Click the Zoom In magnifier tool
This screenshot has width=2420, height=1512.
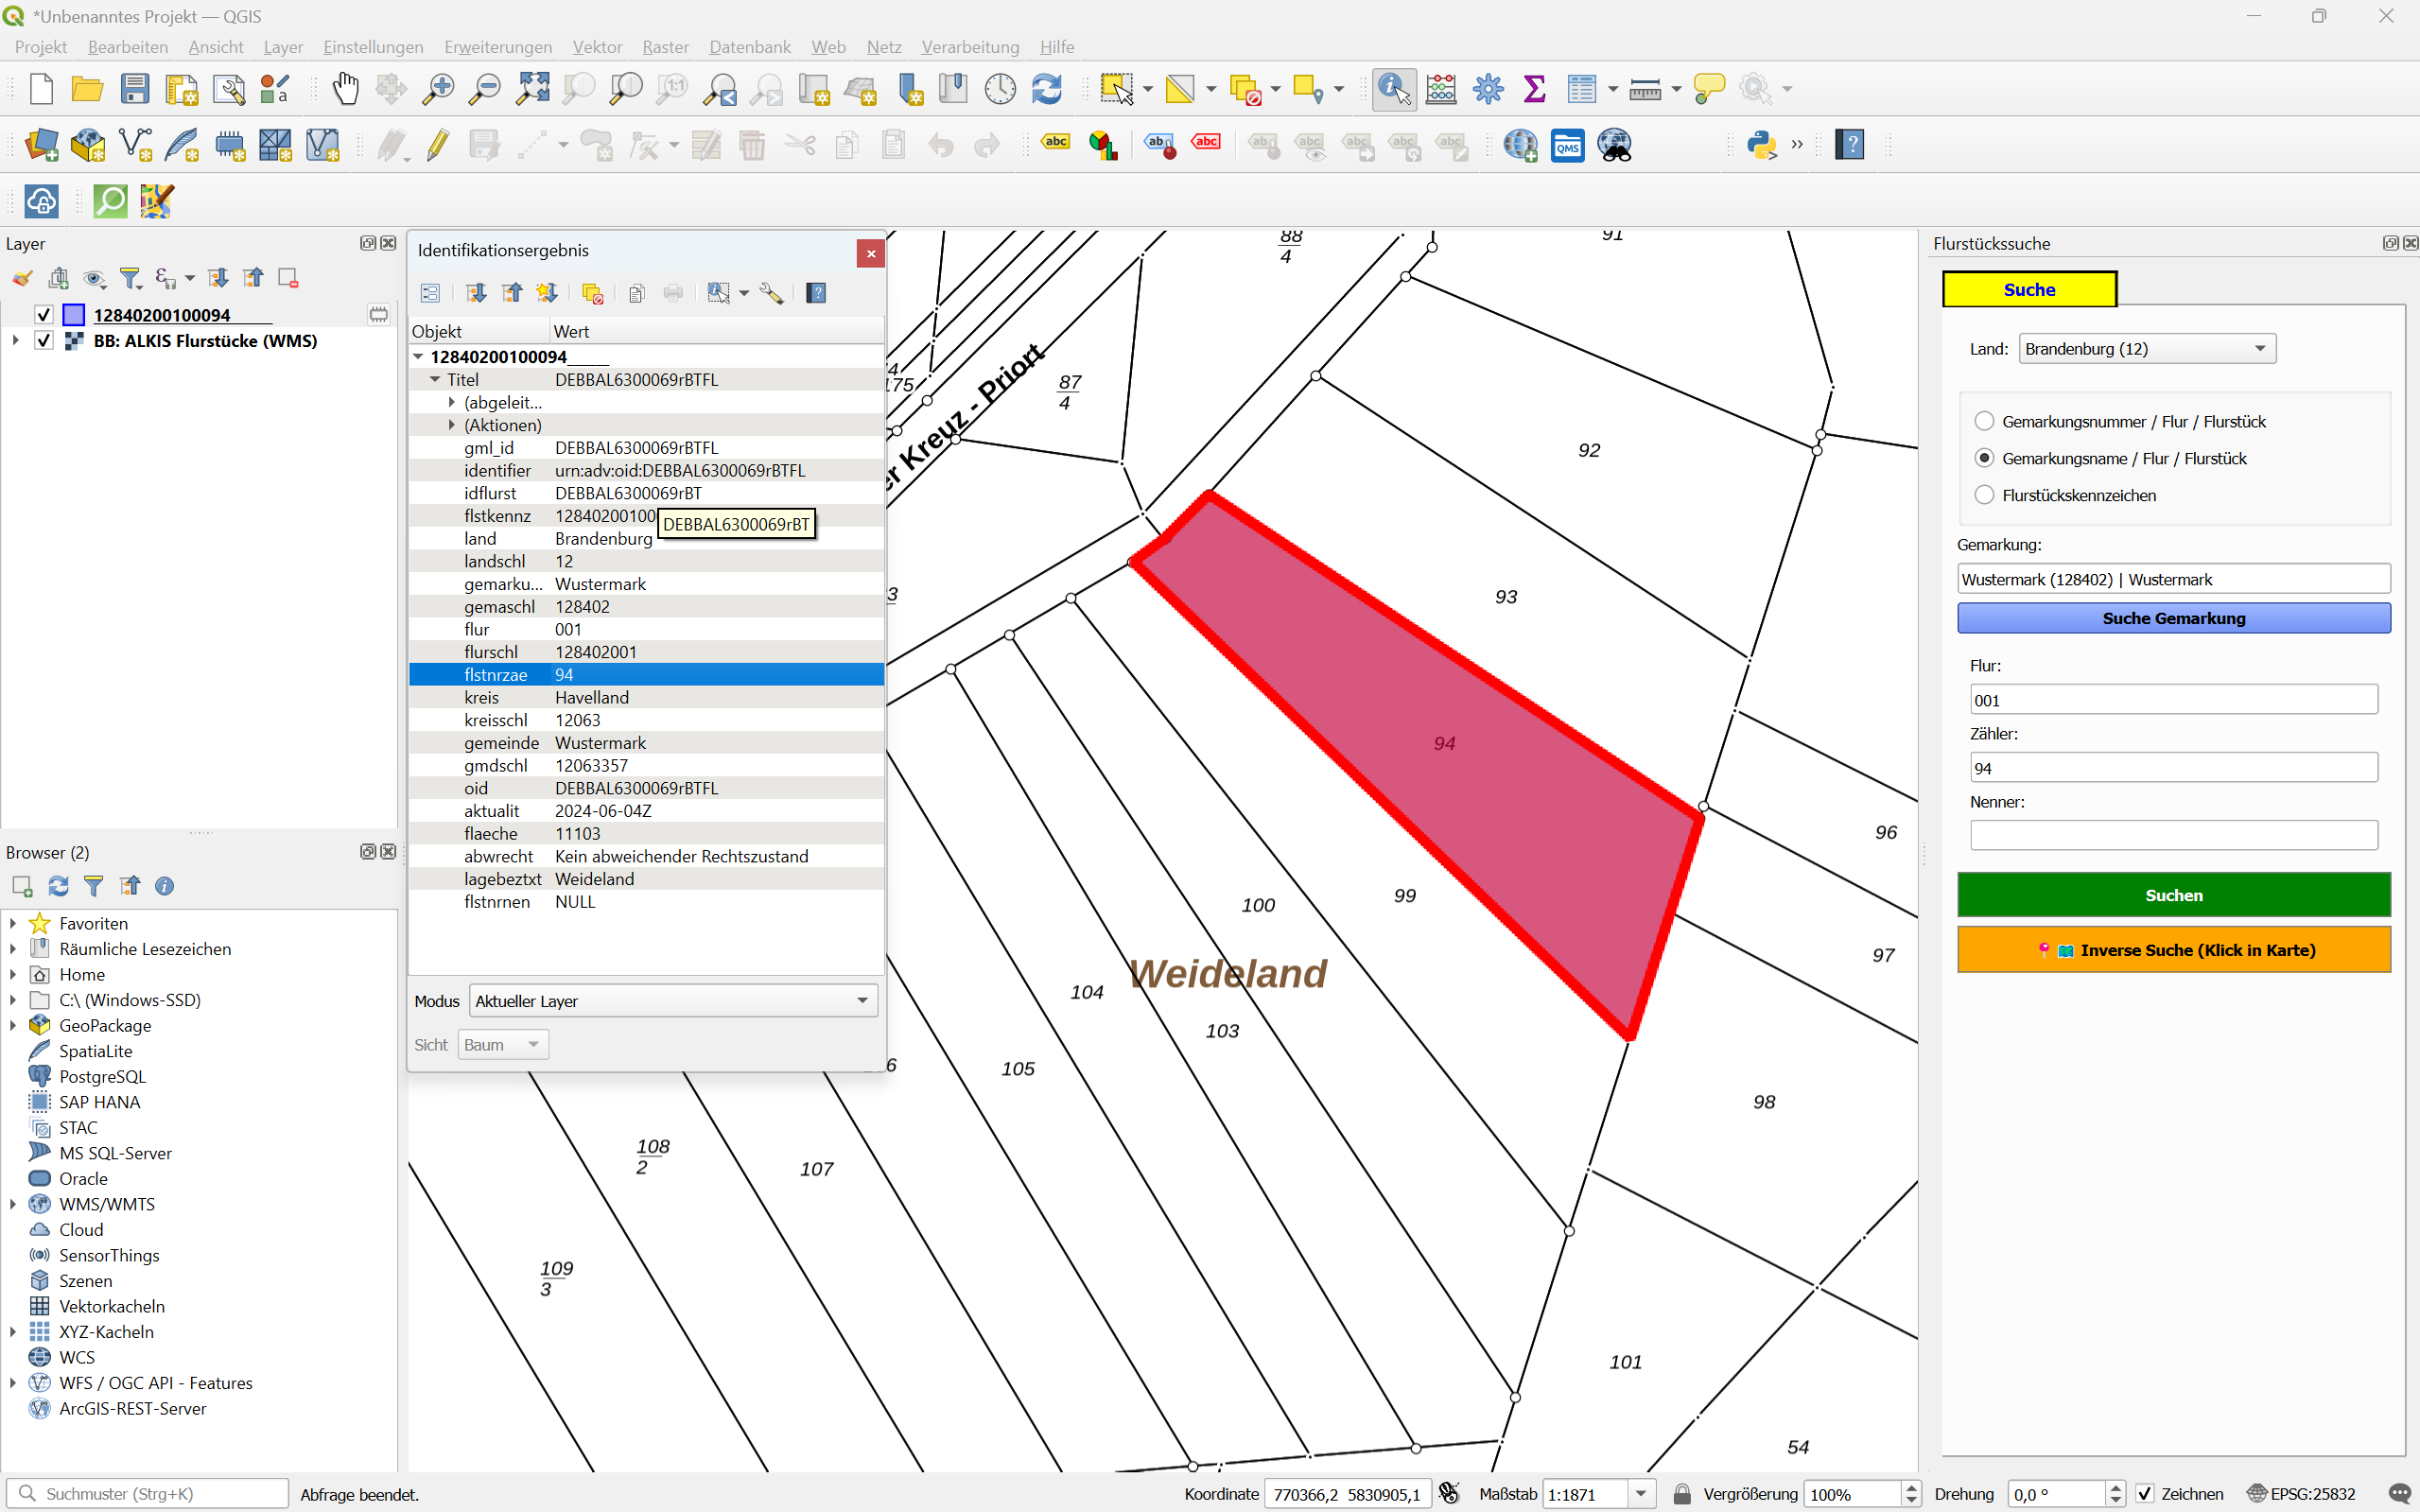click(x=438, y=89)
